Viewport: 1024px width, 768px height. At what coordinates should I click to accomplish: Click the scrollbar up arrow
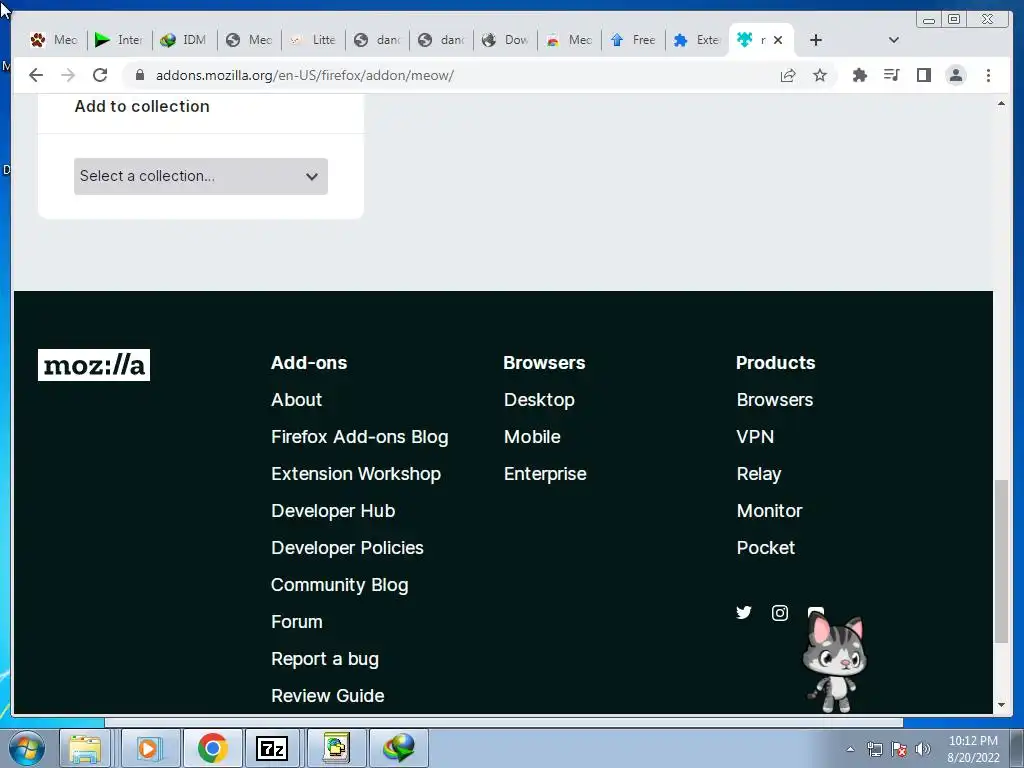click(1001, 103)
